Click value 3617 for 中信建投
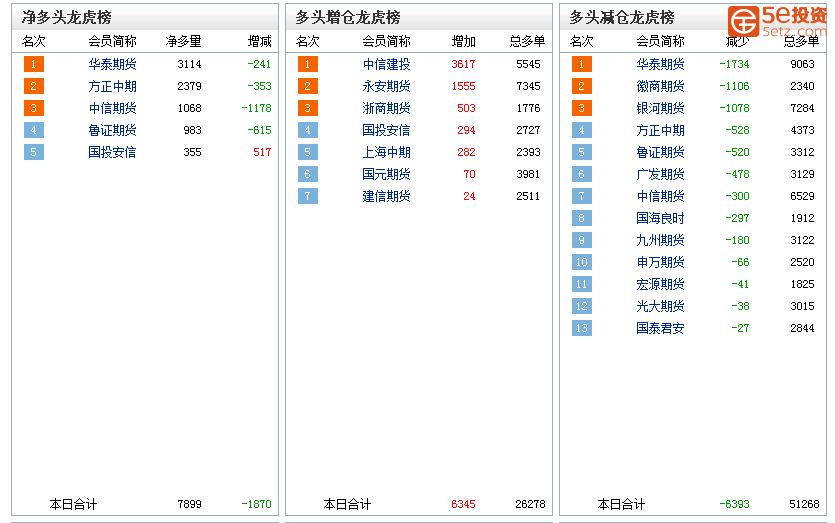 (x=463, y=64)
